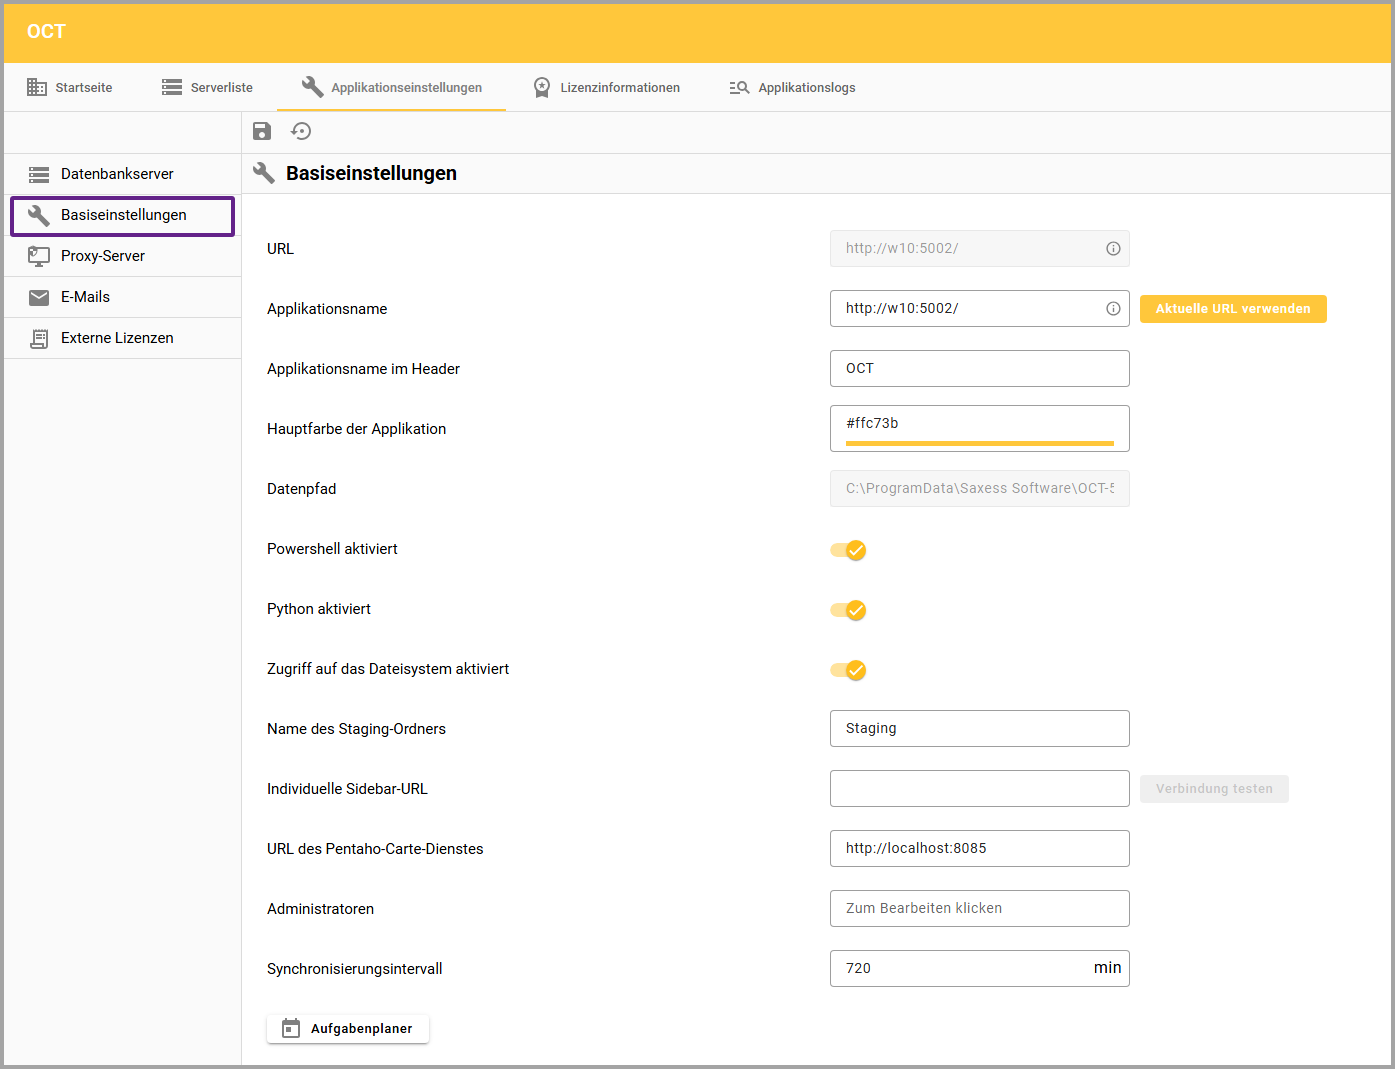Viewport: 1395px width, 1069px height.
Task: Go to the Applikationslogs tab
Action: pos(793,88)
